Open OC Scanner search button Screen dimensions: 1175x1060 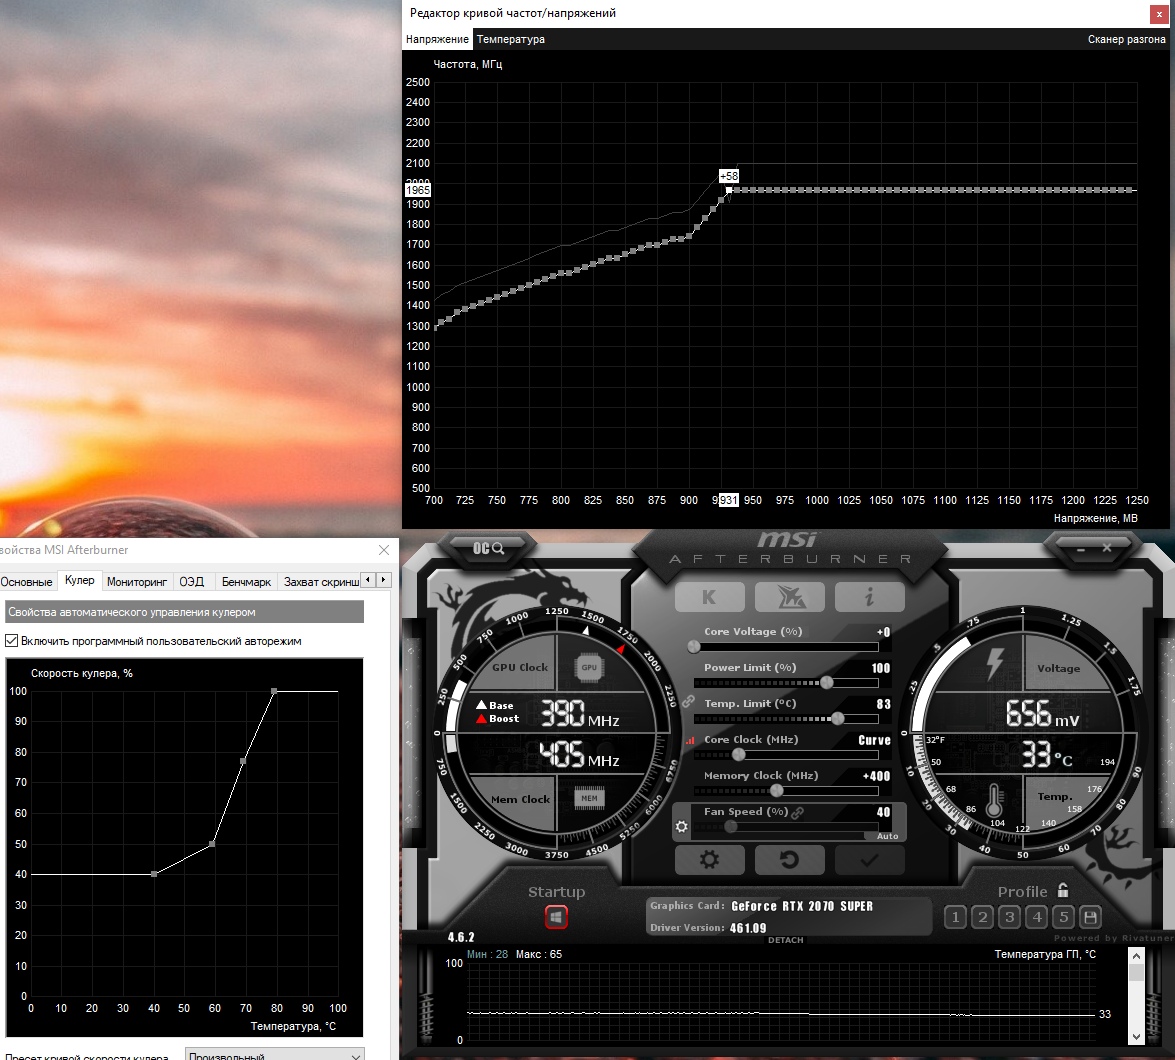pyautogui.click(x=488, y=548)
